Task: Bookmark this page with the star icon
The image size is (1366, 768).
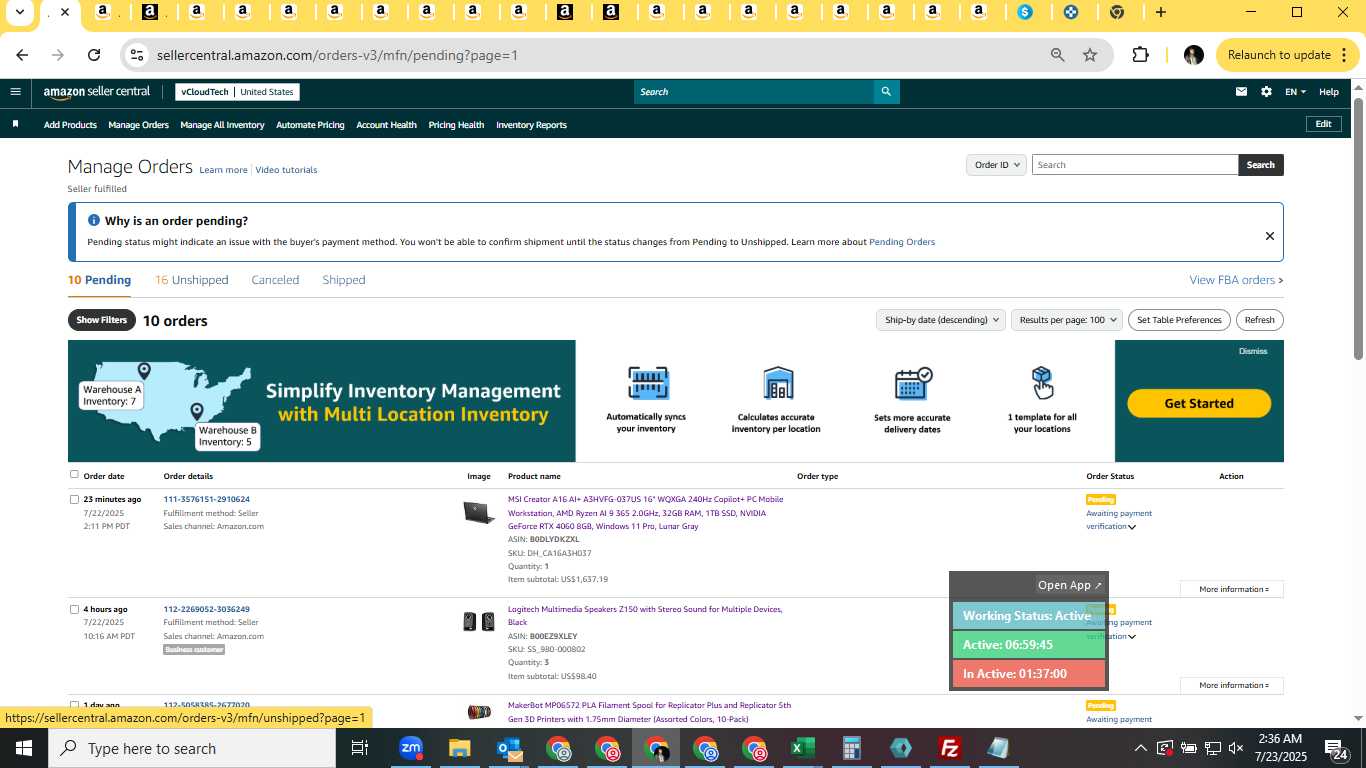Action: point(1090,55)
